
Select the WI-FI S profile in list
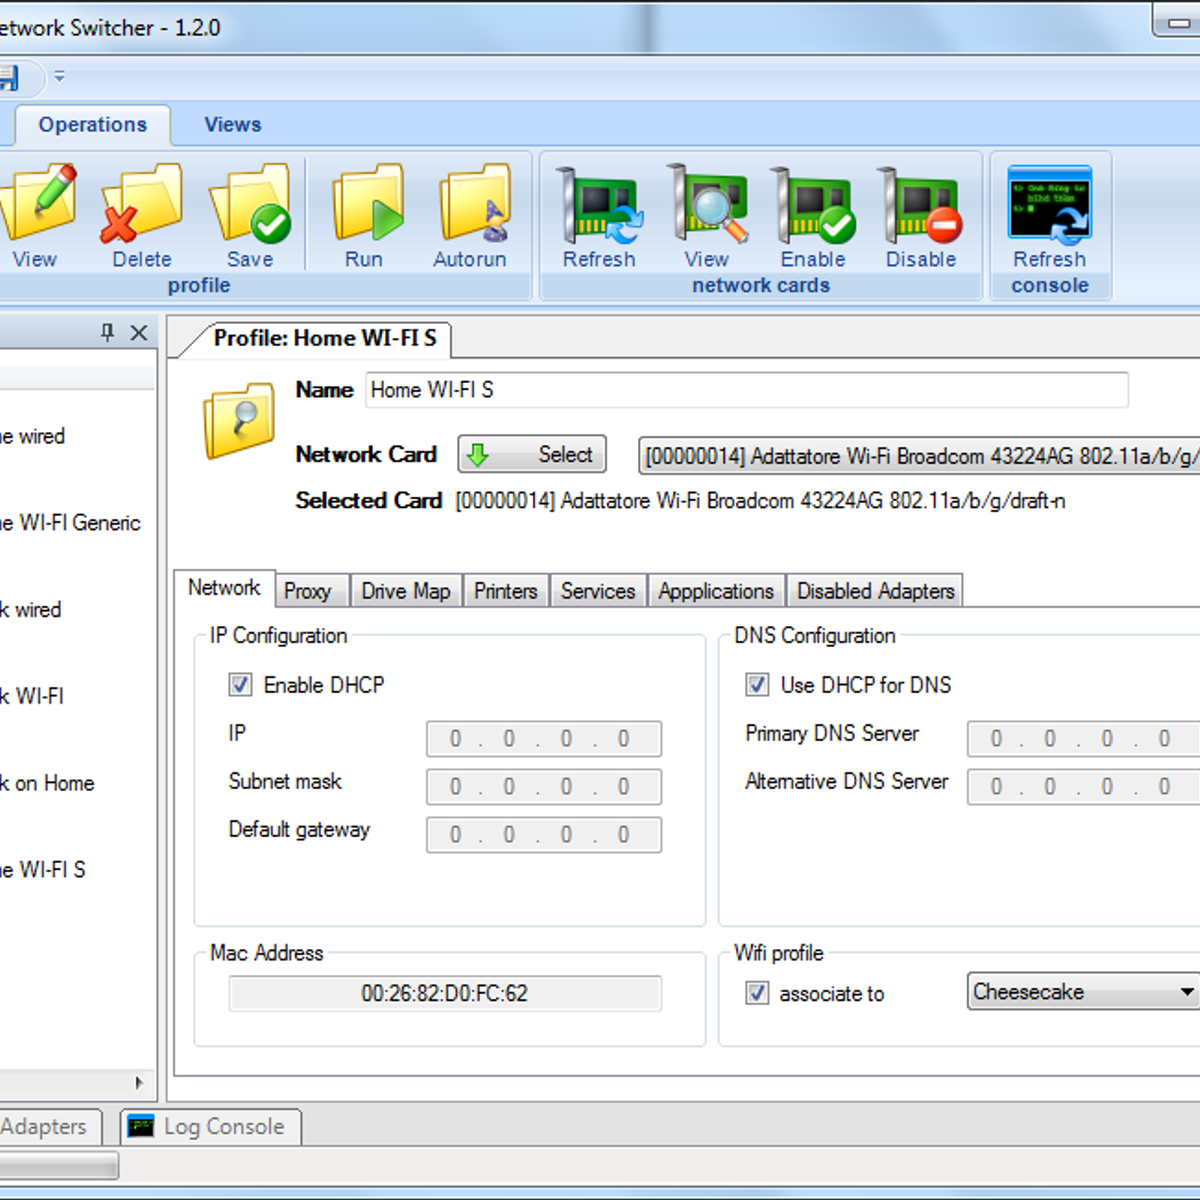coord(43,870)
